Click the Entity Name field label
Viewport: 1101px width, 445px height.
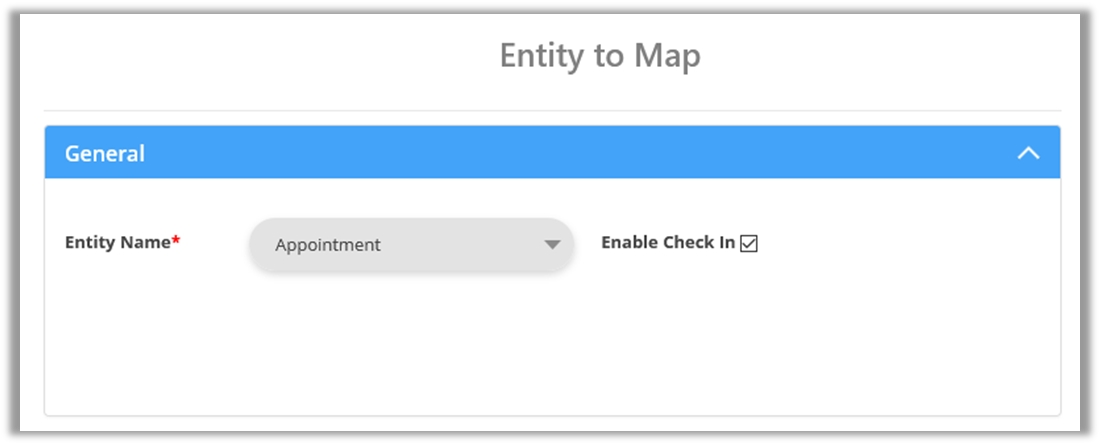(118, 242)
